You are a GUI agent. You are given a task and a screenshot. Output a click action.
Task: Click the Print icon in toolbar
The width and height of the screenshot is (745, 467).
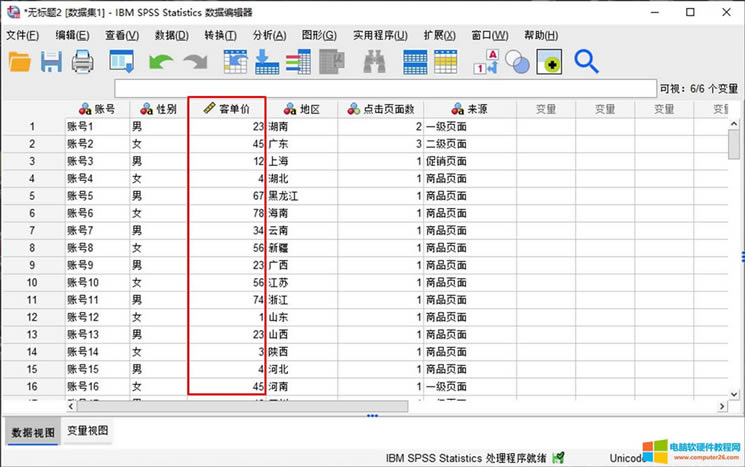click(x=82, y=62)
